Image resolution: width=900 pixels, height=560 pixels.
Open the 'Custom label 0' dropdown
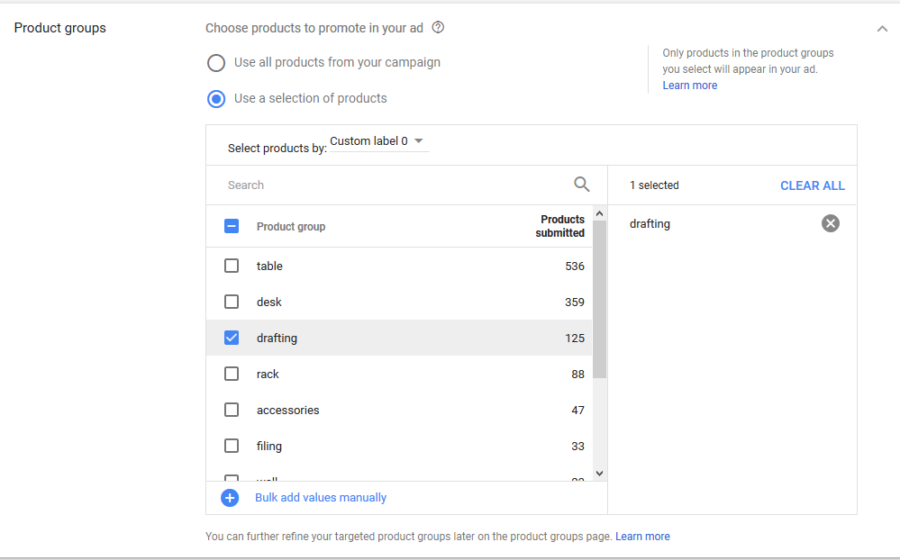379,141
